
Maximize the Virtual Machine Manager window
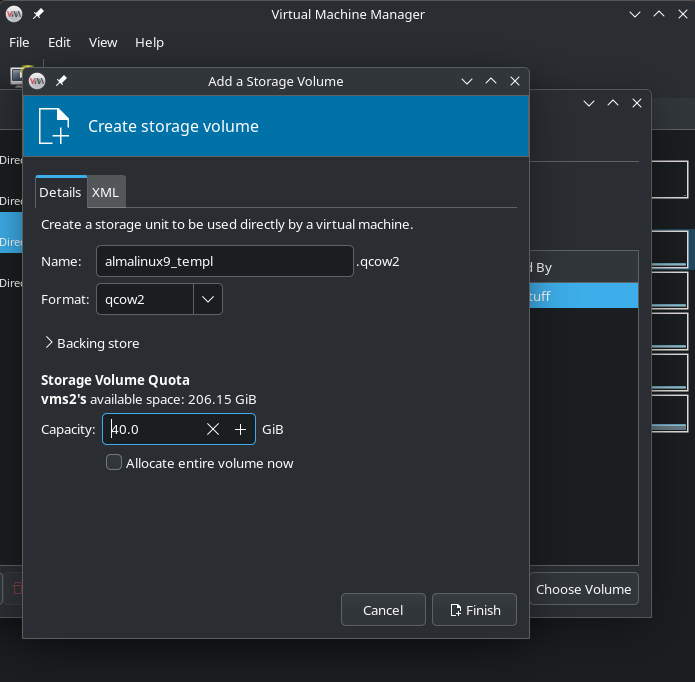659,14
